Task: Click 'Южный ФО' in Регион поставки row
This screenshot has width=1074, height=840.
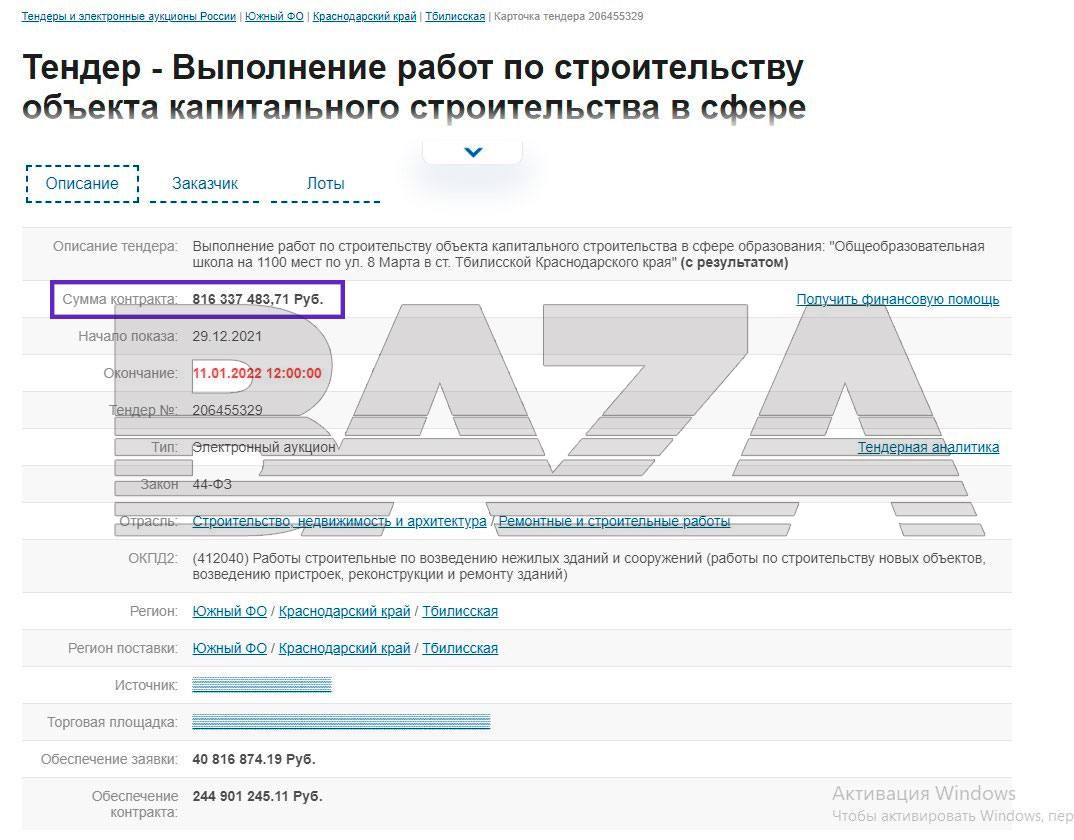Action: coord(229,648)
